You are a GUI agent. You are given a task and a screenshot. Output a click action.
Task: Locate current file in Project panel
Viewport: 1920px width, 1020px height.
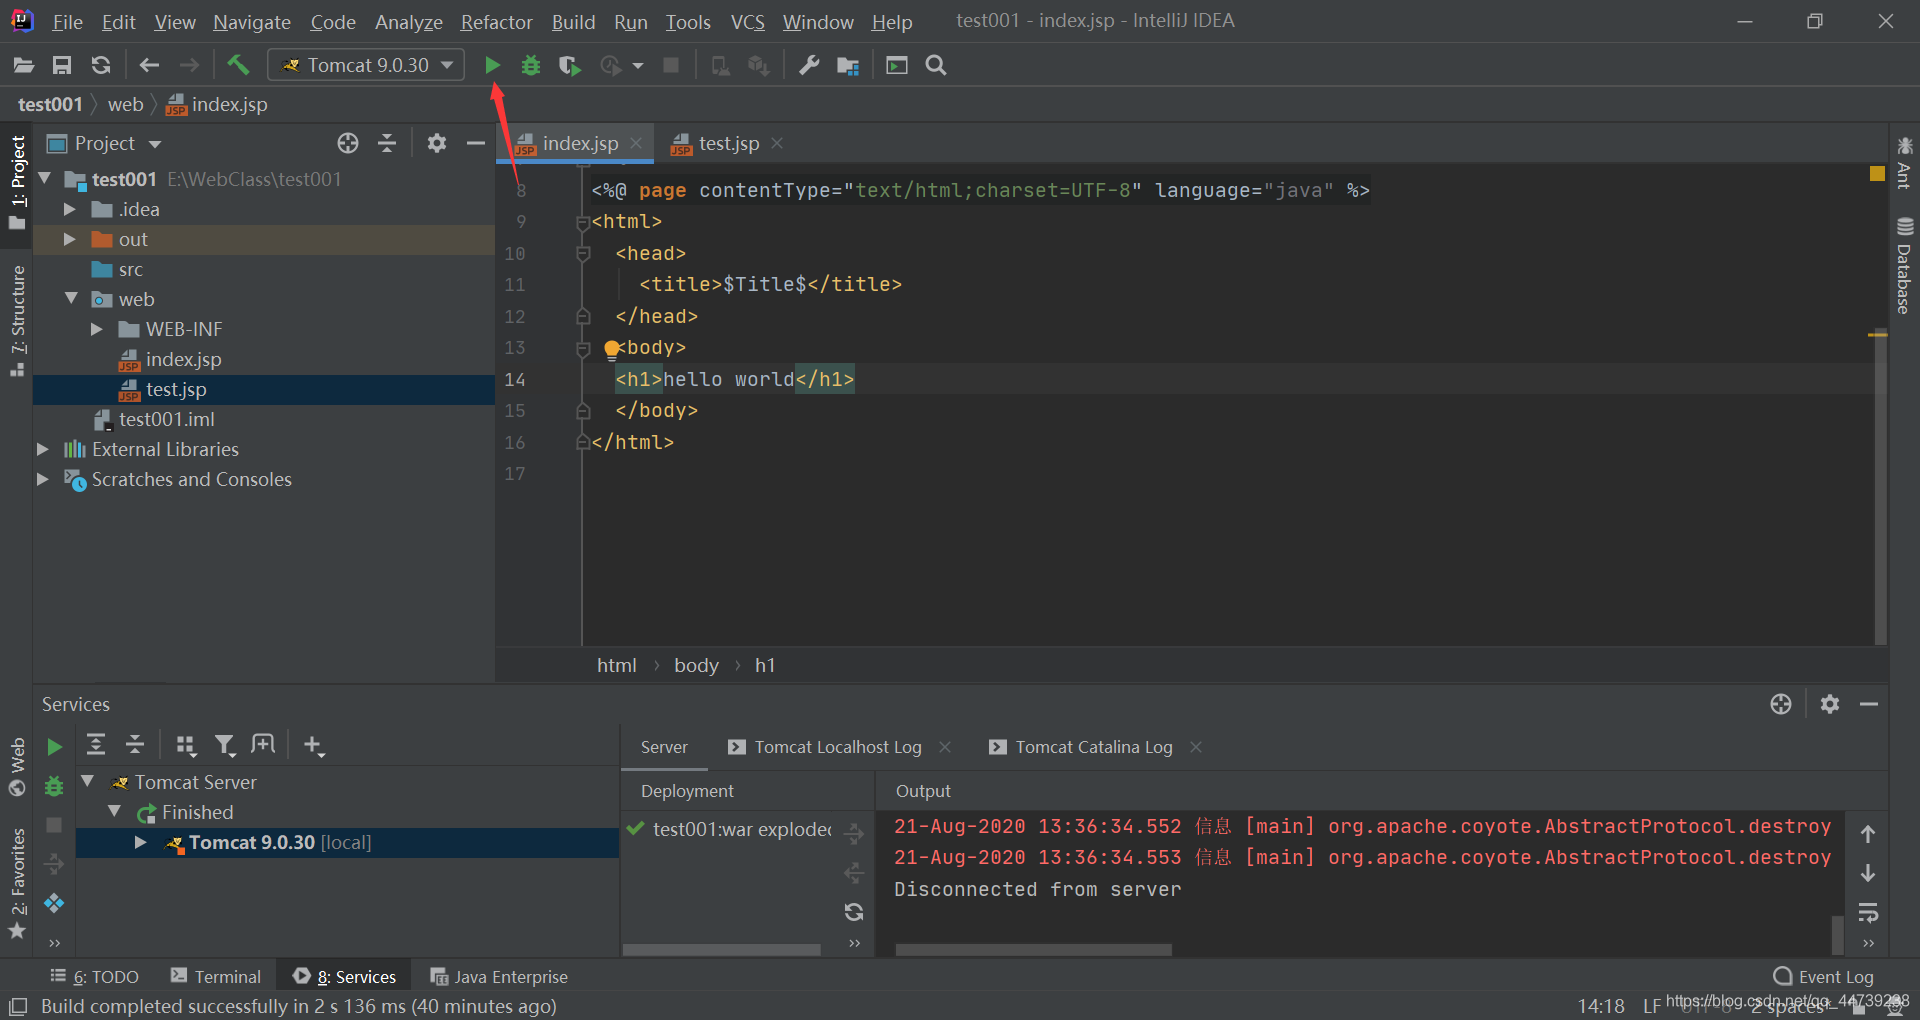click(x=348, y=143)
